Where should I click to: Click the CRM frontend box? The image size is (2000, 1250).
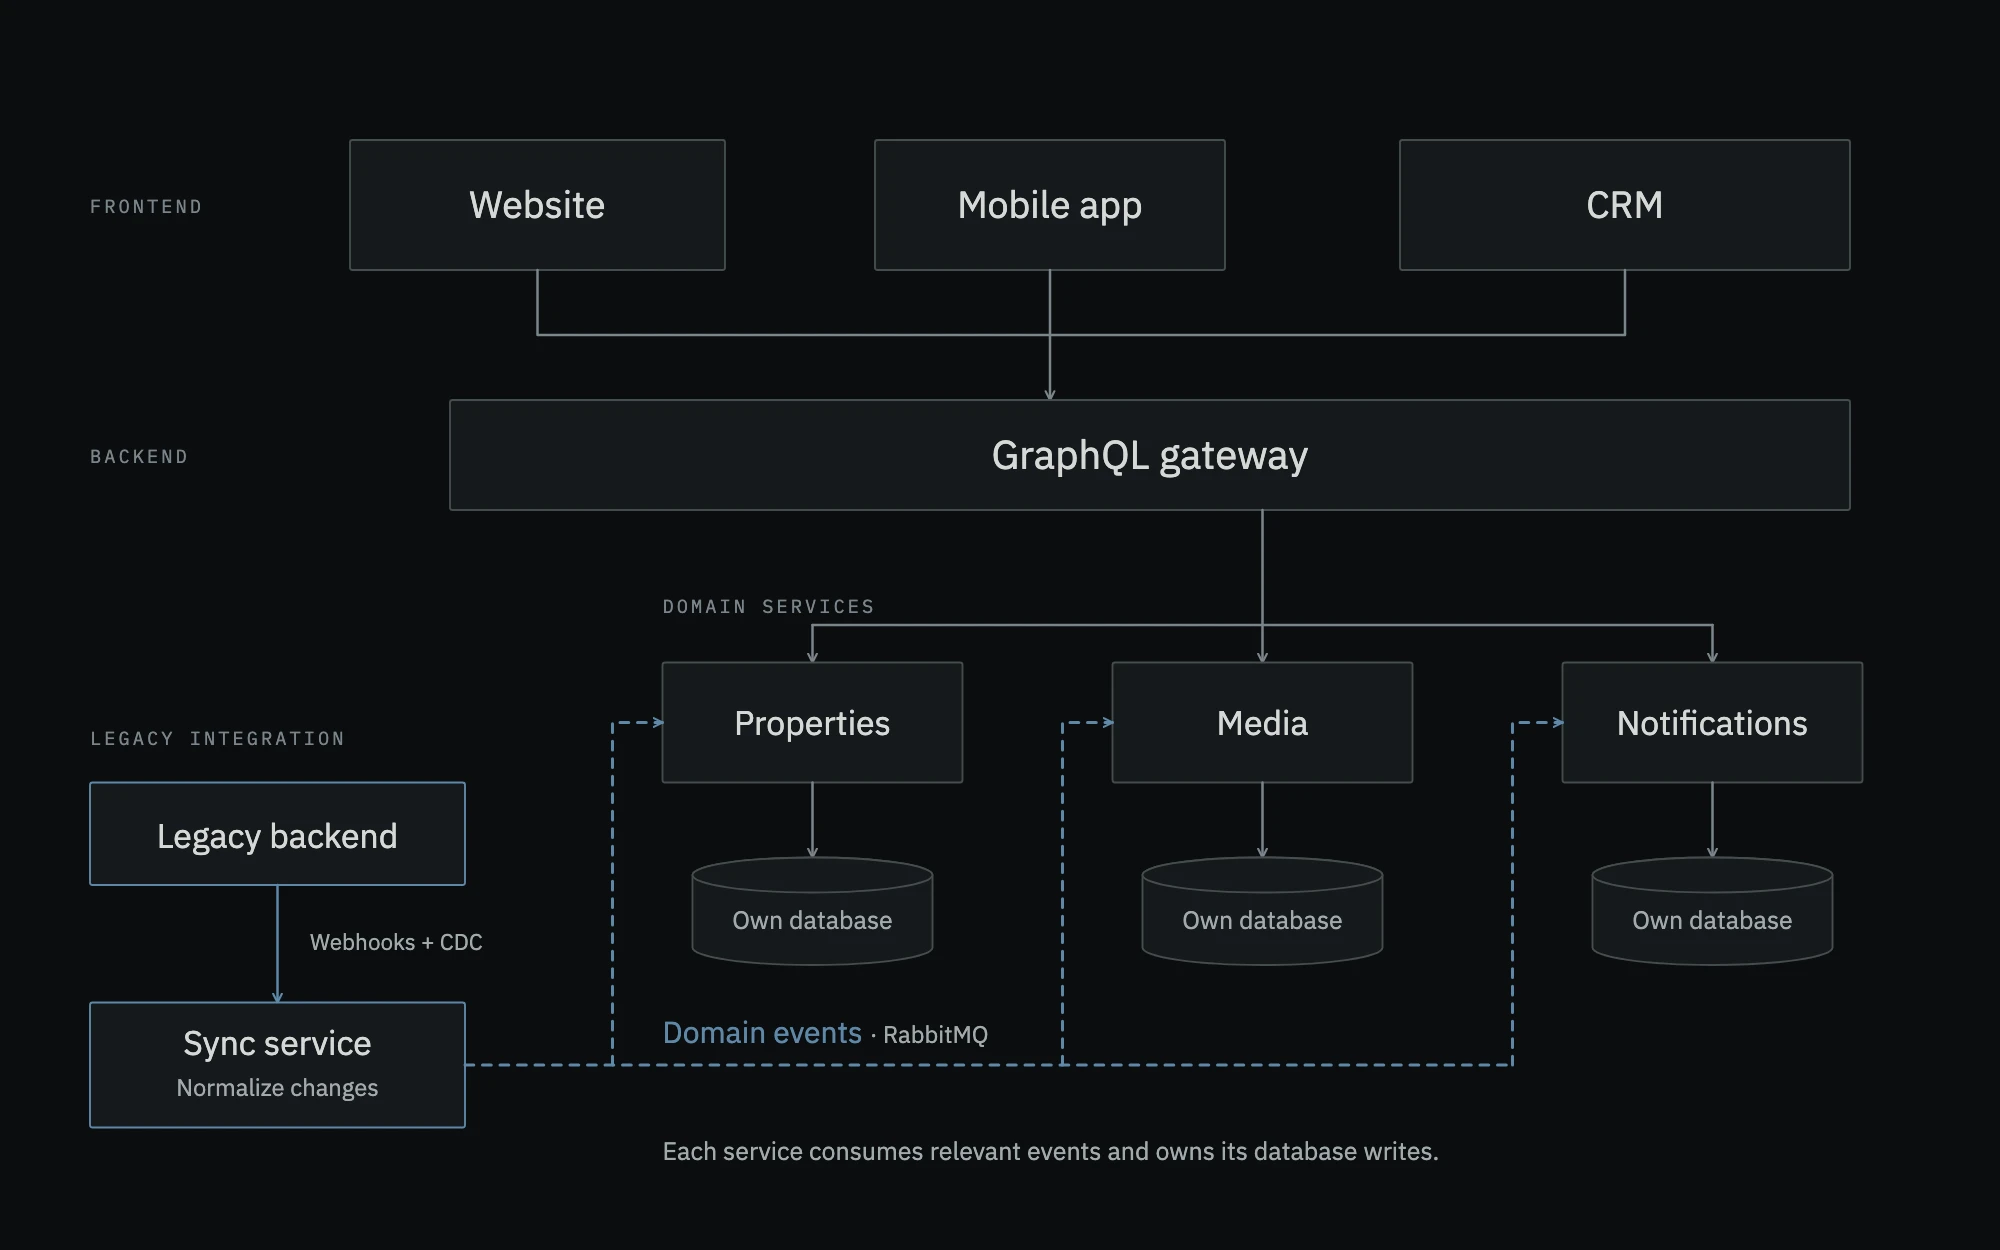click(x=1624, y=205)
